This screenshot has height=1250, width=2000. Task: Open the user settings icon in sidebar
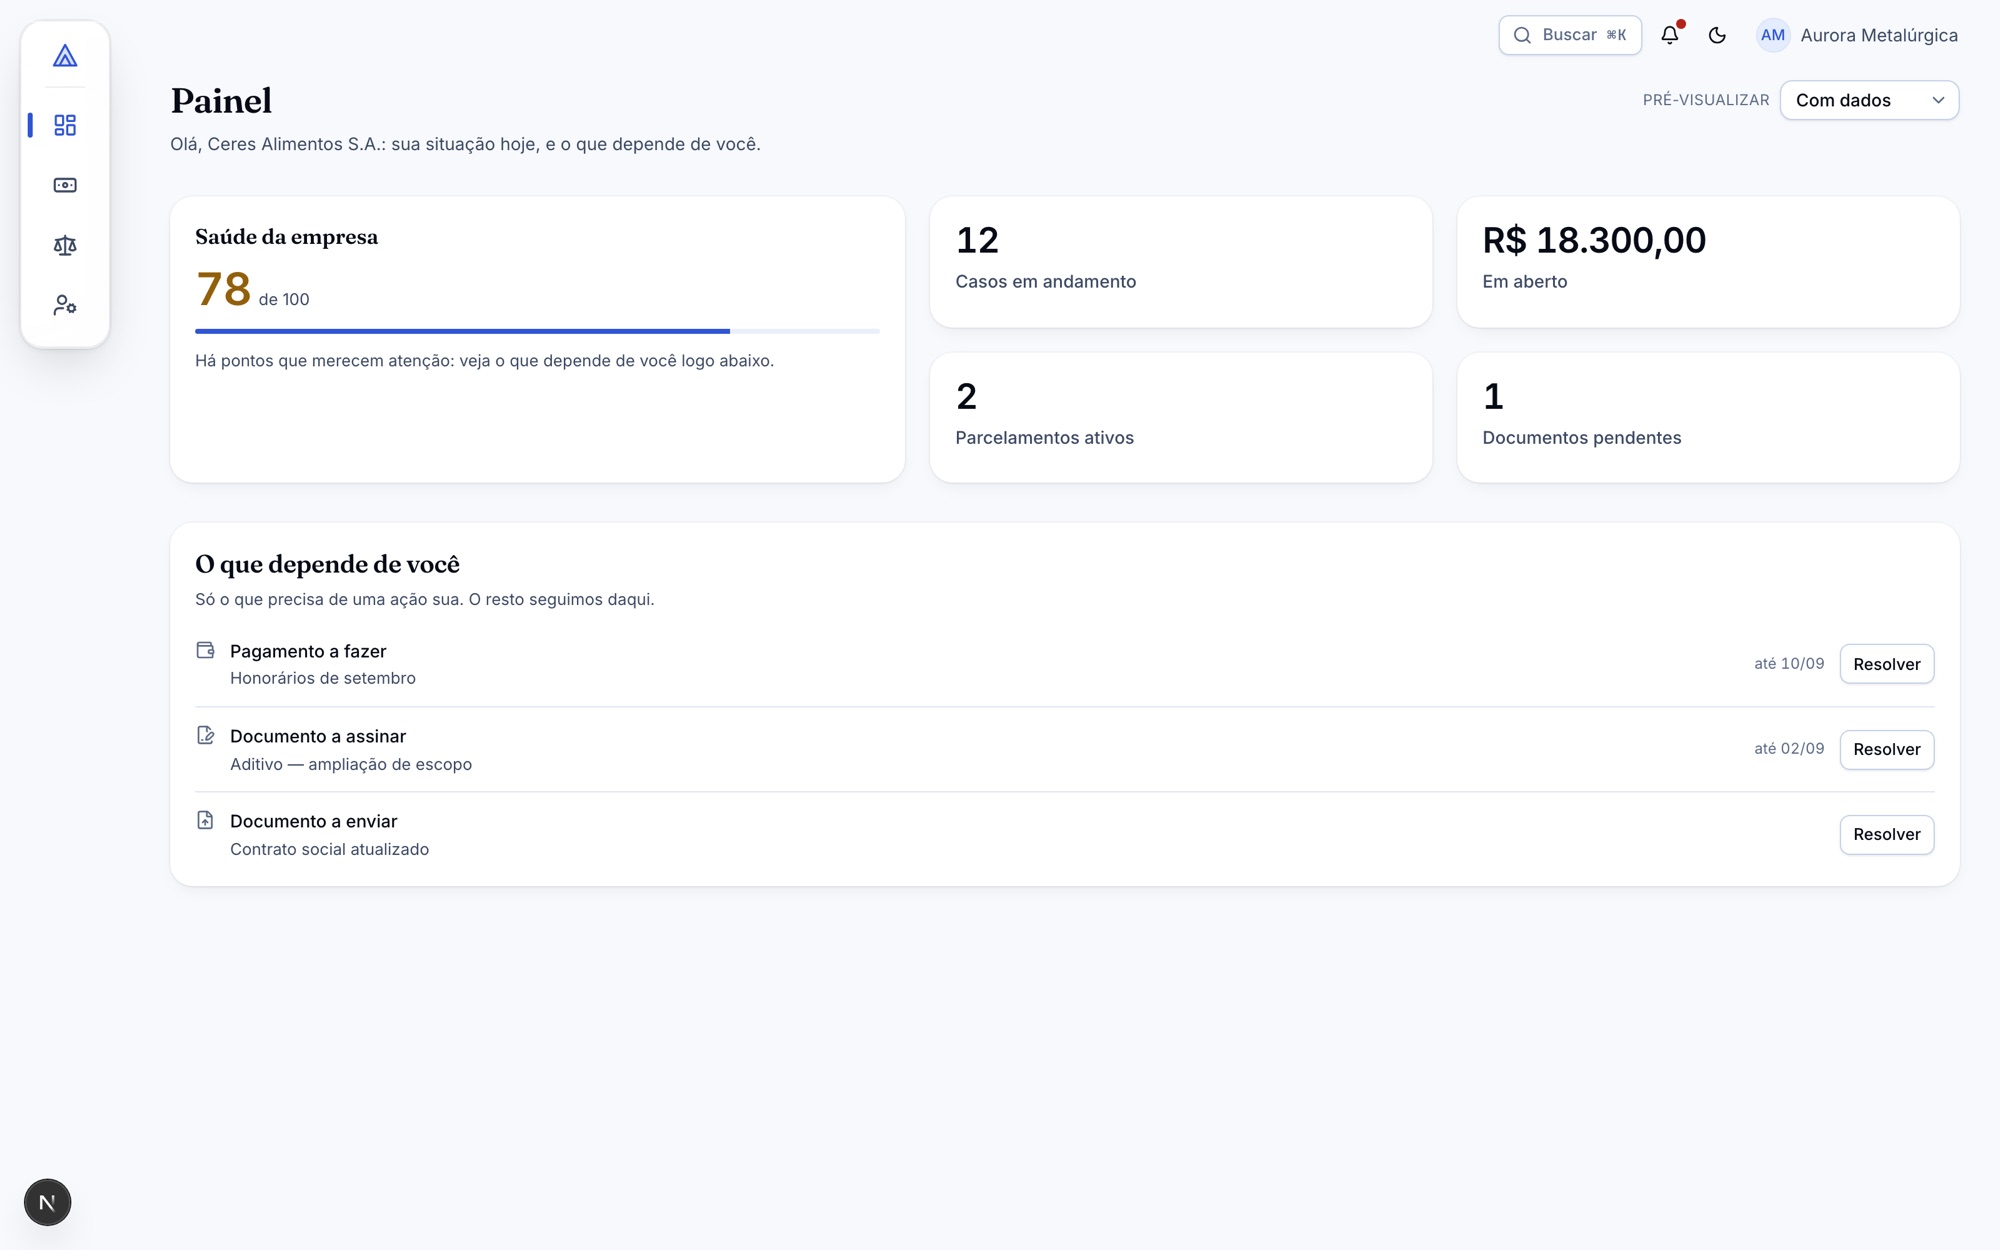[x=65, y=305]
